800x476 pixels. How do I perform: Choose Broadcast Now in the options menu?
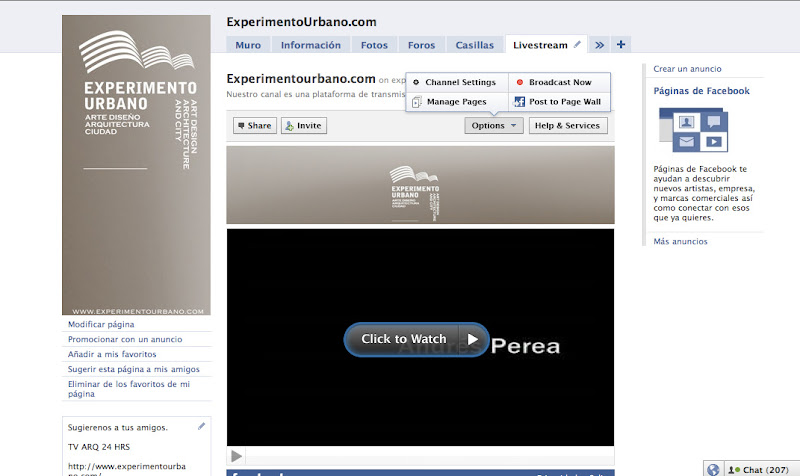point(560,82)
